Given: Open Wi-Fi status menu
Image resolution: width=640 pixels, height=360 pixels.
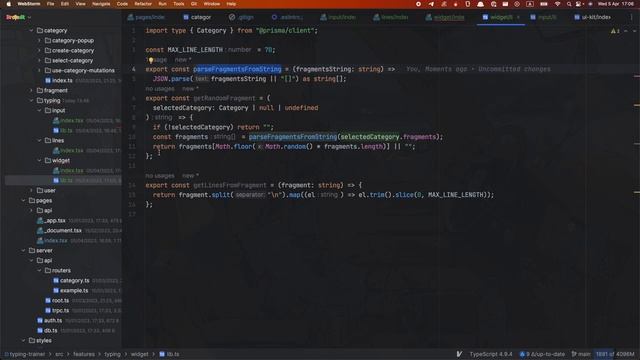Looking at the screenshot, I should 557,4.
